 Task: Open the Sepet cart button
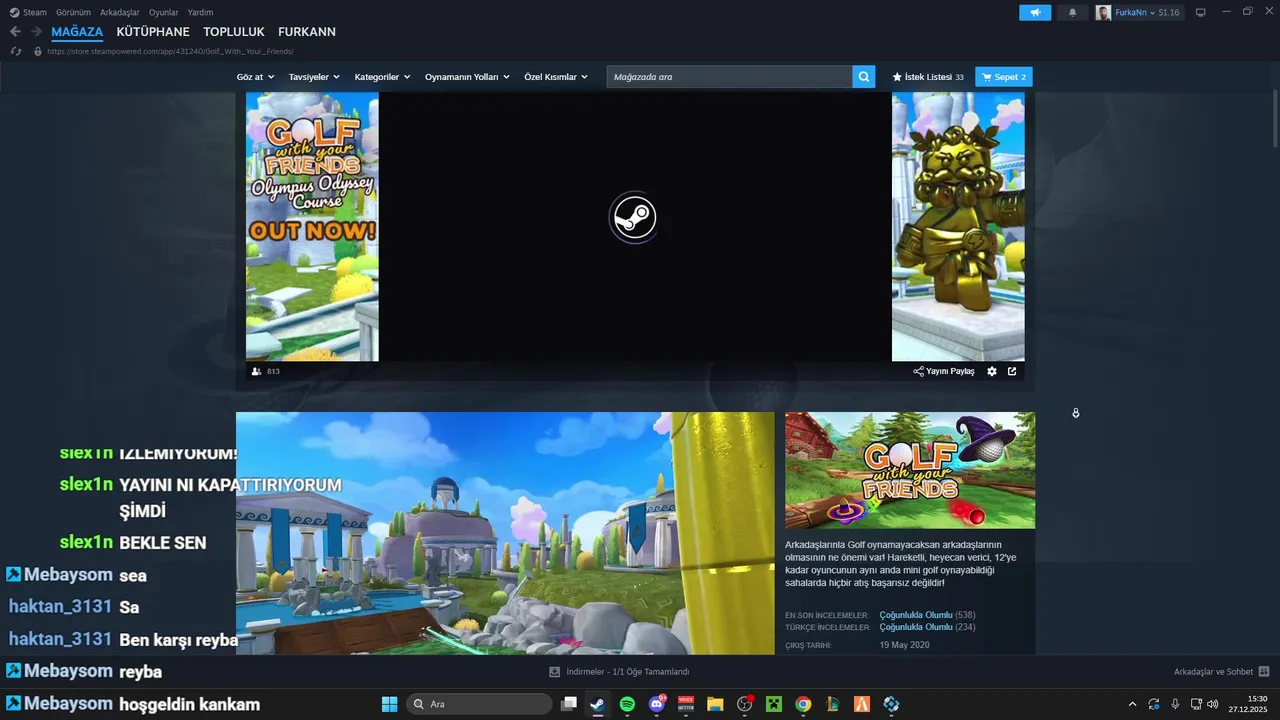point(1004,77)
